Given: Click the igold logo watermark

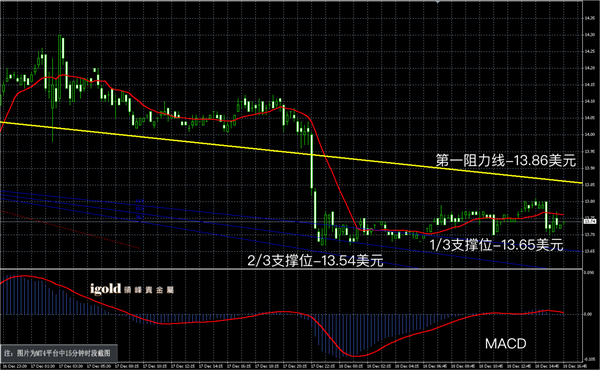Looking at the screenshot, I should tap(132, 289).
